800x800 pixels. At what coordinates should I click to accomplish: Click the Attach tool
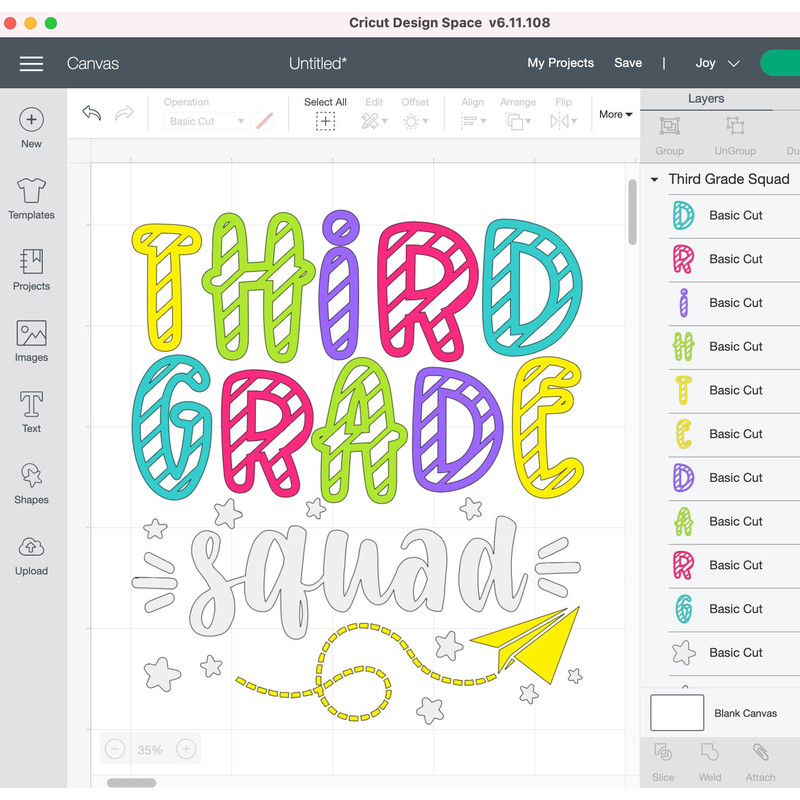(x=760, y=766)
